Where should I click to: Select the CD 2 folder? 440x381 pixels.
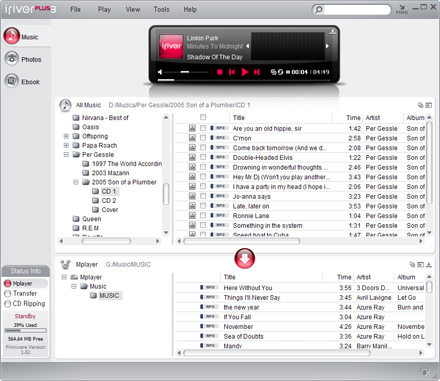109,200
